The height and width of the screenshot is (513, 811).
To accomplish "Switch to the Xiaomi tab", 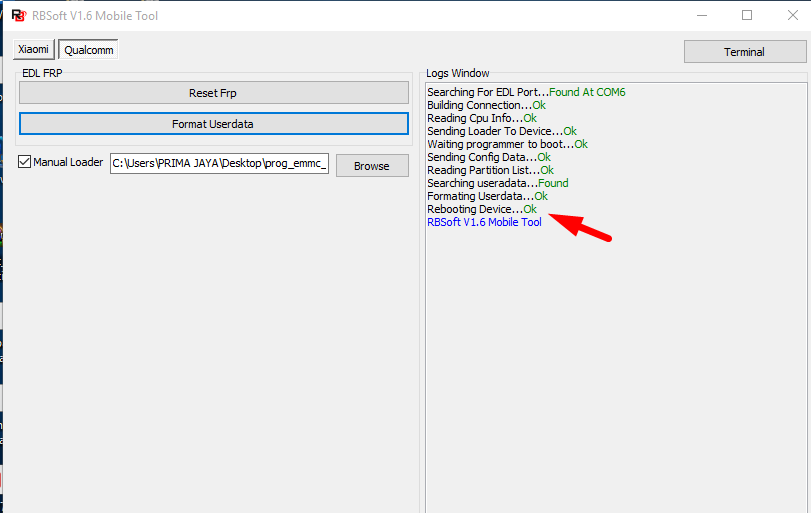I will 34,49.
